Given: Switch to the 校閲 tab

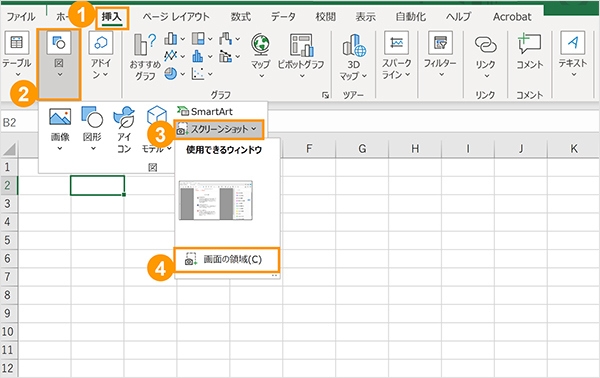Looking at the screenshot, I should point(325,17).
